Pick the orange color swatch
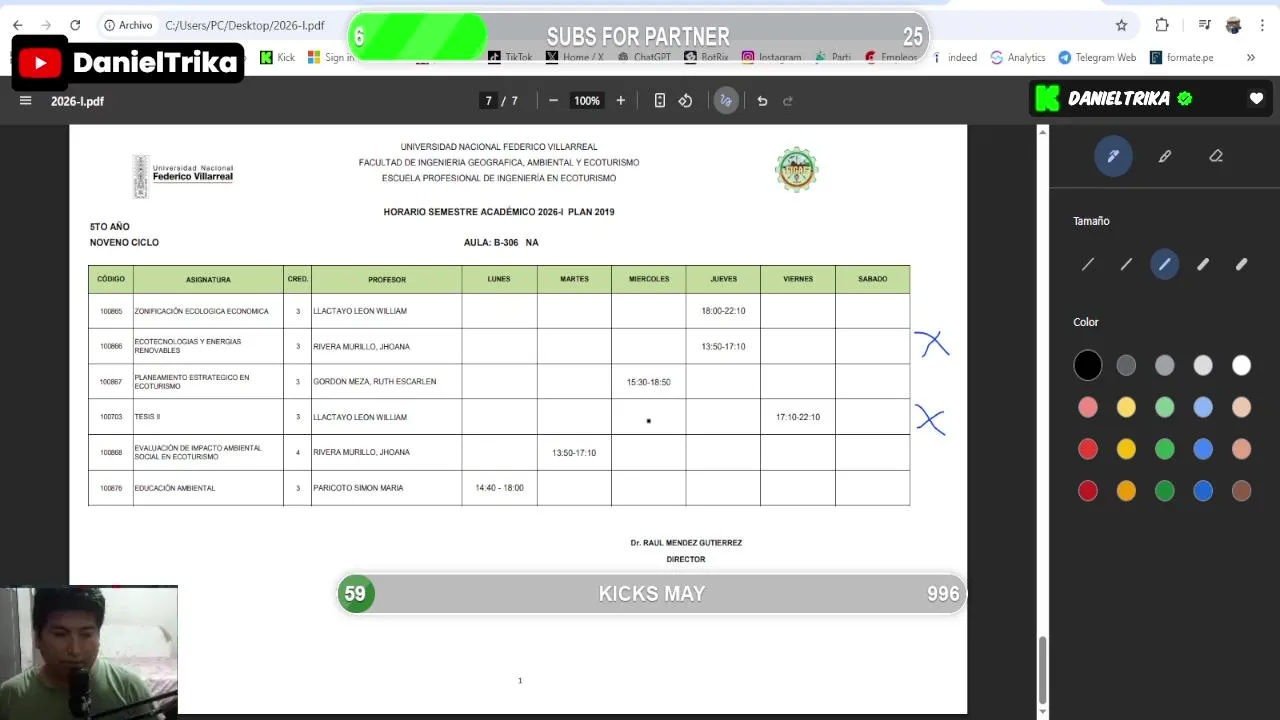 coord(1126,491)
